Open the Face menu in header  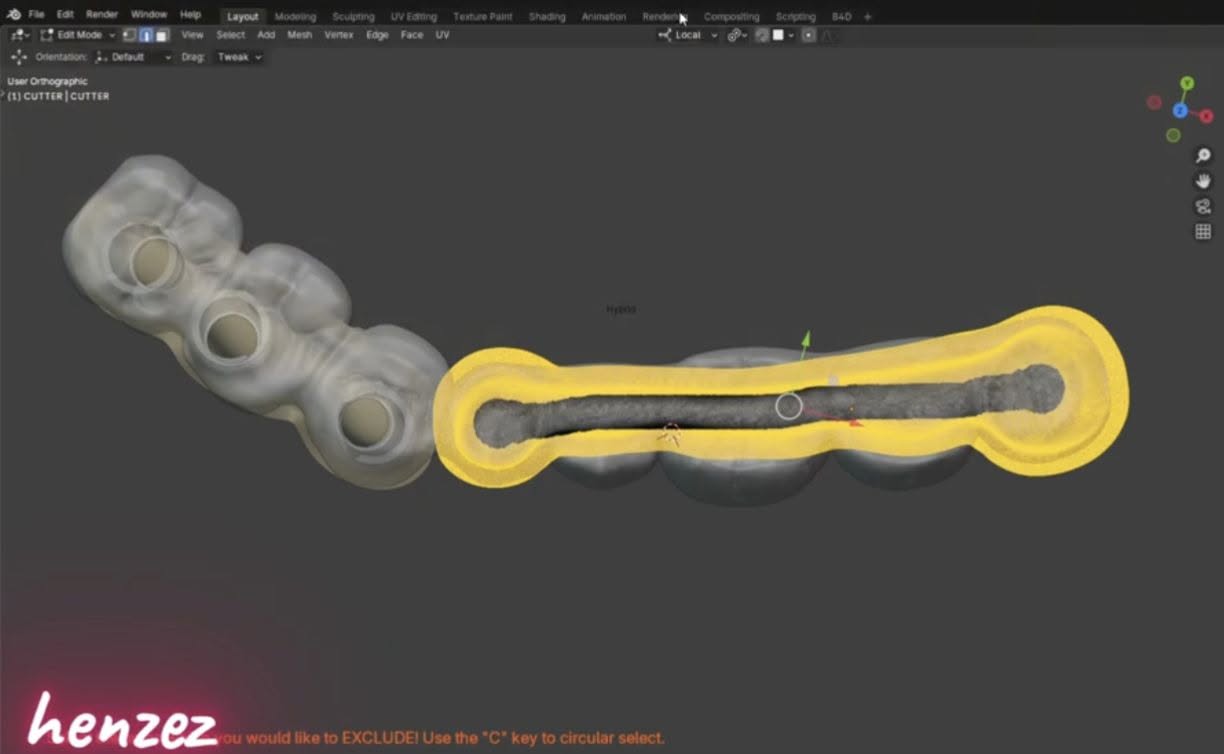coord(412,35)
